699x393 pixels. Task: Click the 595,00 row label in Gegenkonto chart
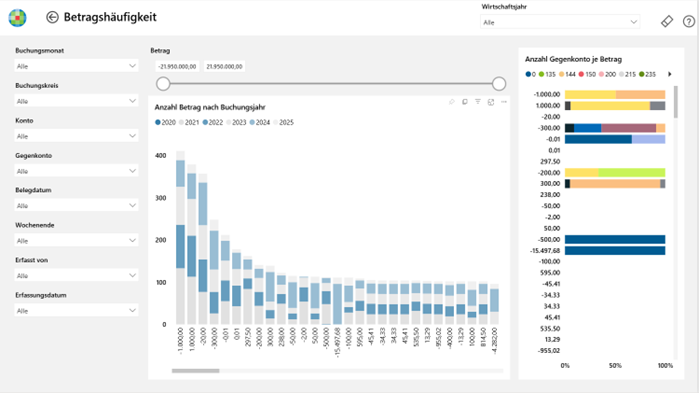pos(550,273)
